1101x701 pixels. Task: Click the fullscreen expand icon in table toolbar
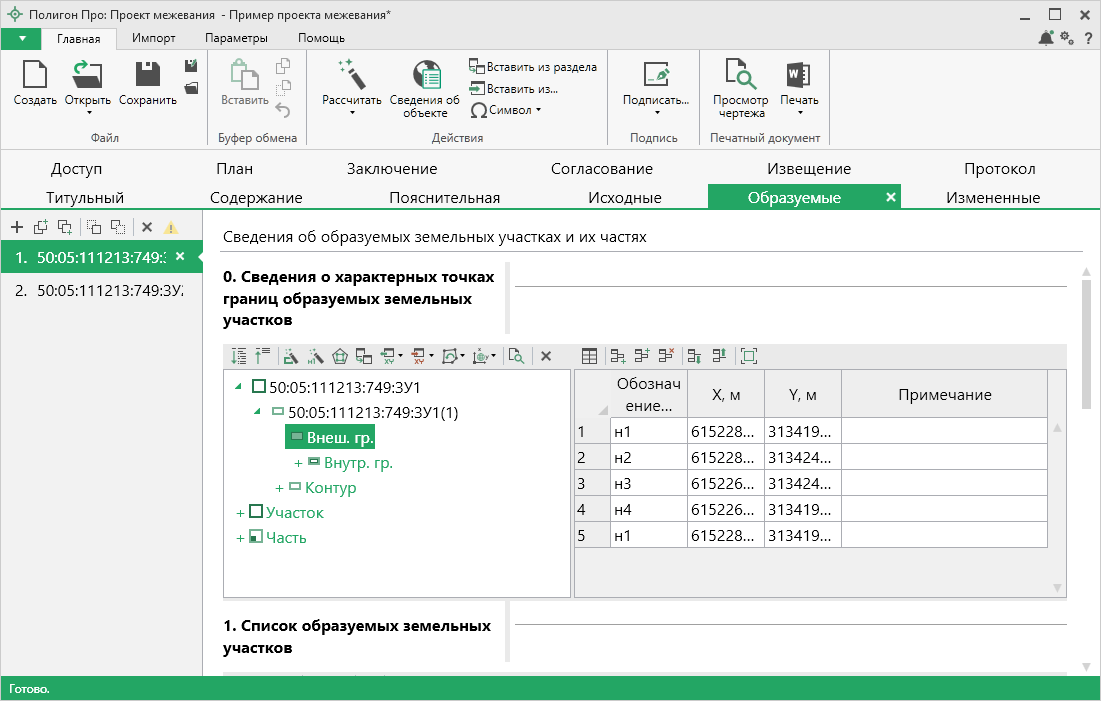pos(748,356)
